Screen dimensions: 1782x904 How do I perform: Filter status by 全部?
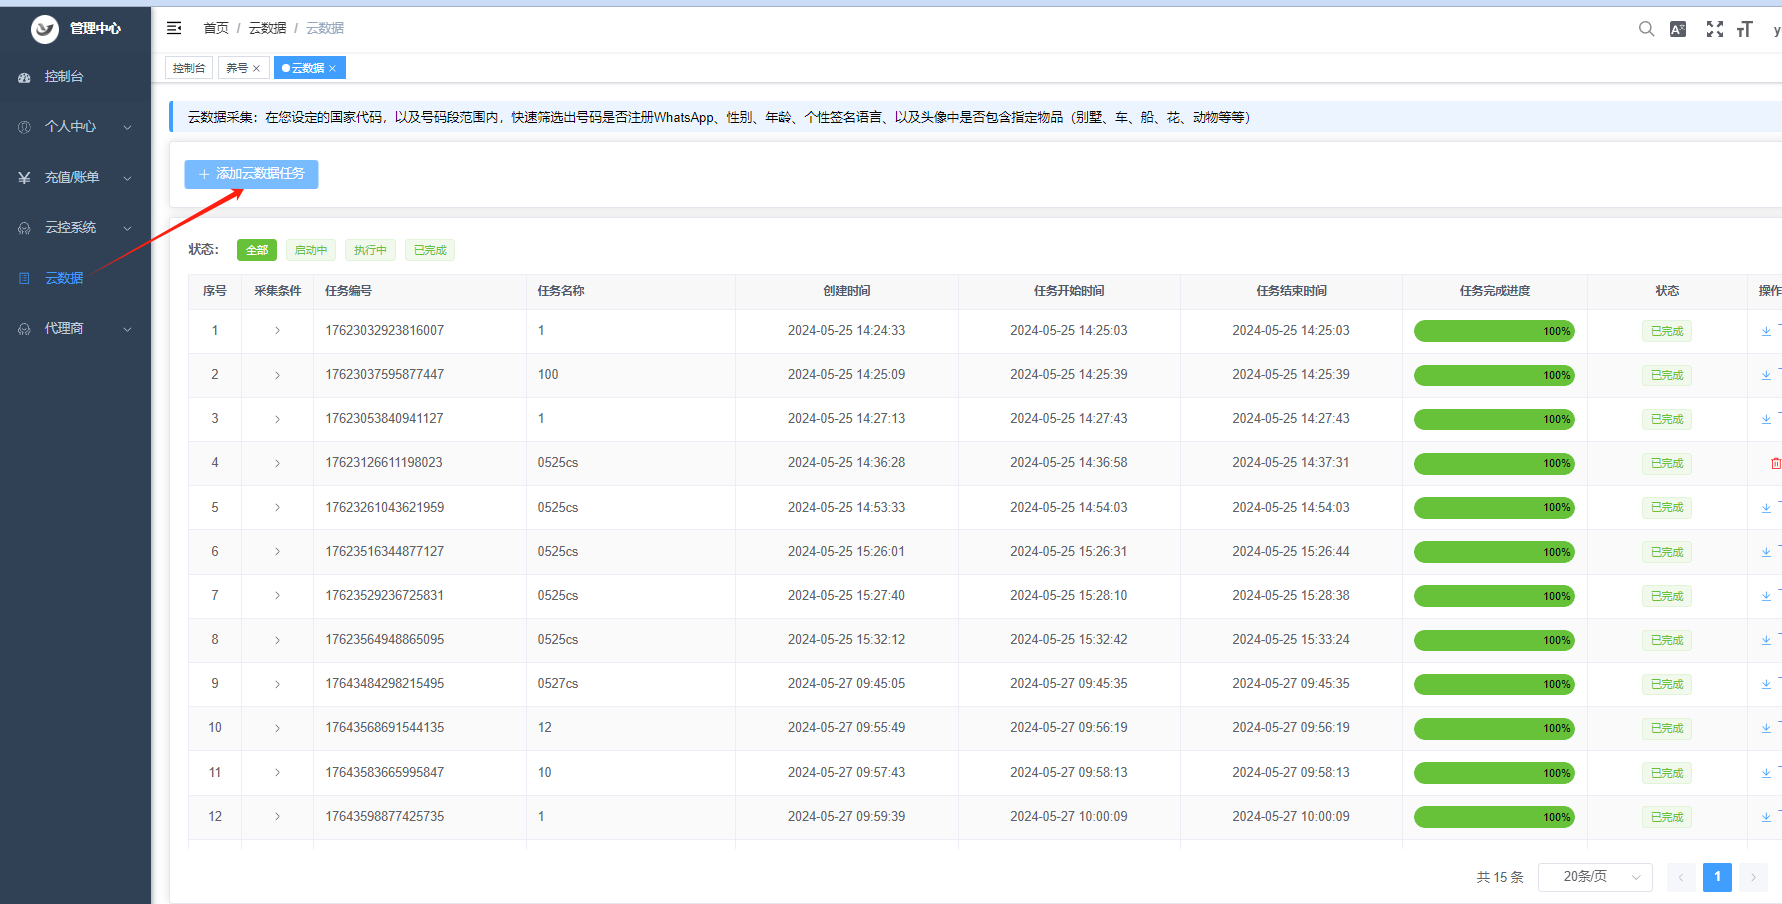(257, 250)
